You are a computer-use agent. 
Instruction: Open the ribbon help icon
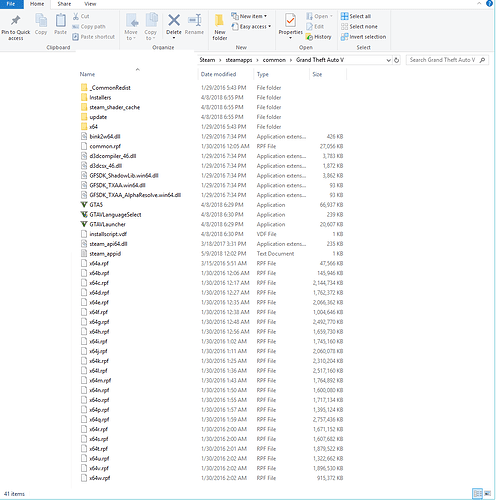tap(489, 4)
